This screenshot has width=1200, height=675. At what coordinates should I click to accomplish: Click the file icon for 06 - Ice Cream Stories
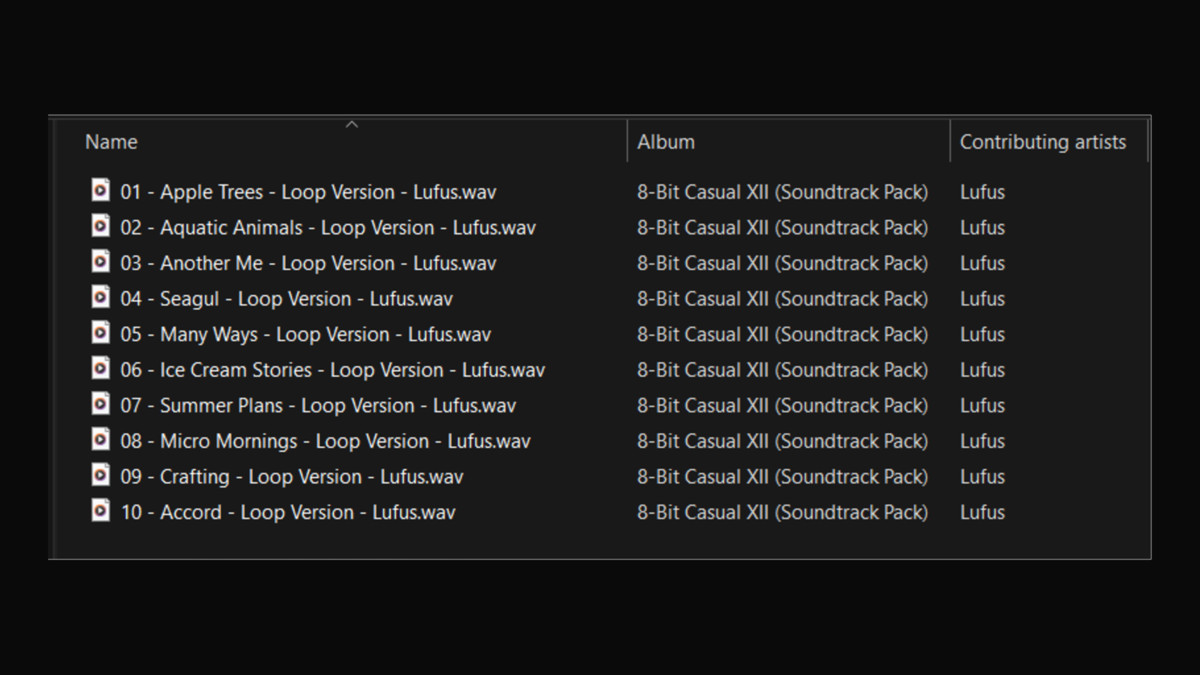[x=100, y=369]
